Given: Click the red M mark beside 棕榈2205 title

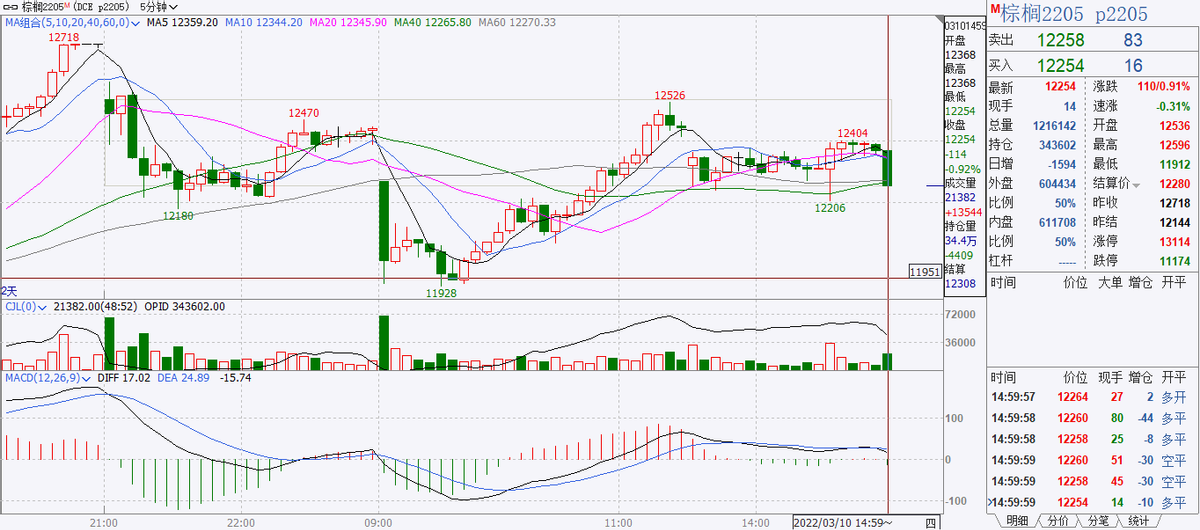Looking at the screenshot, I should coord(996,10).
